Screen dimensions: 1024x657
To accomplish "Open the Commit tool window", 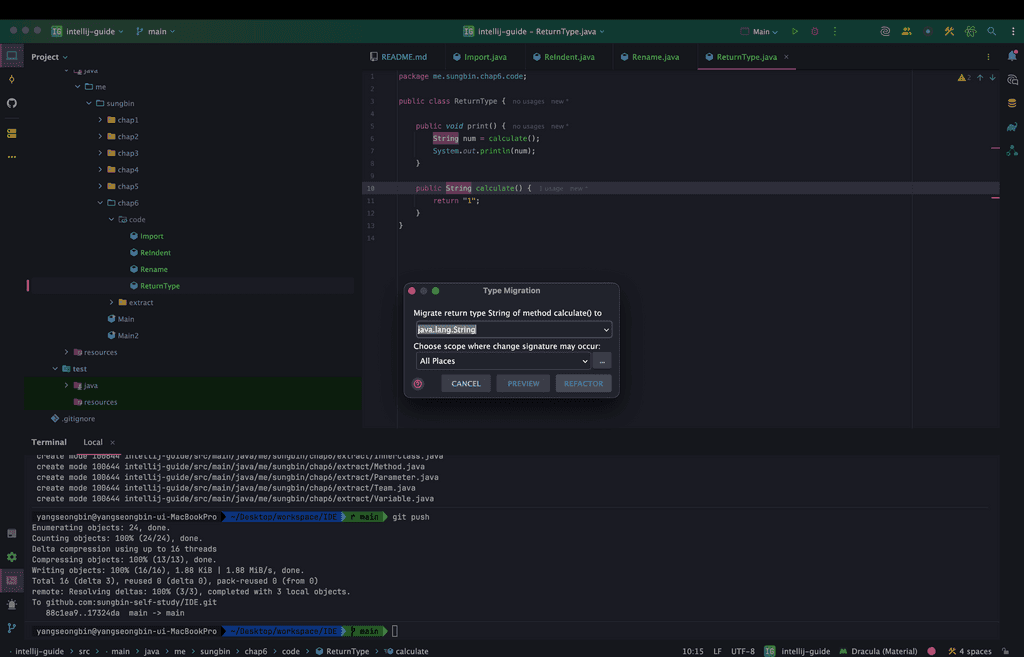I will [x=12, y=79].
